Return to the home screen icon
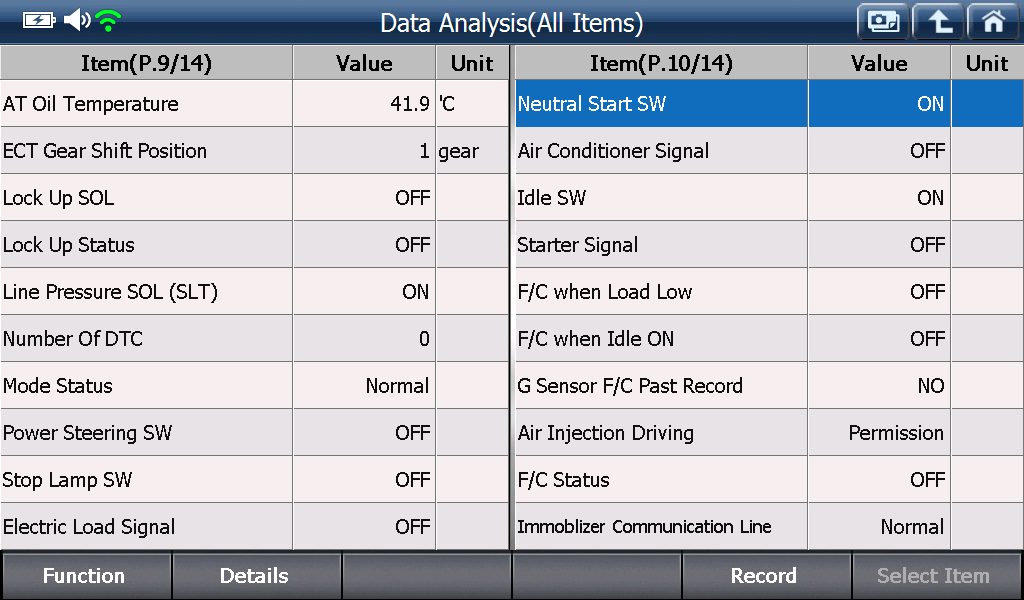The width and height of the screenshot is (1024, 600). 993,22
